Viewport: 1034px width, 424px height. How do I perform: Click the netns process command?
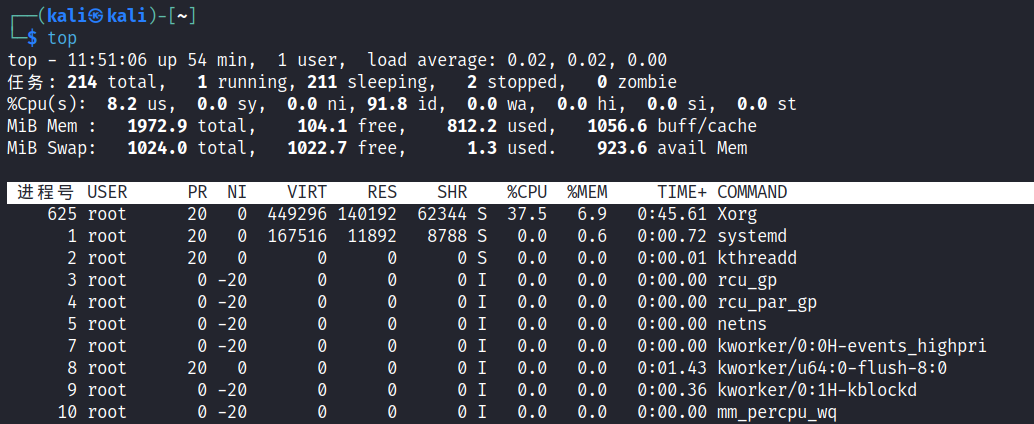[742, 324]
